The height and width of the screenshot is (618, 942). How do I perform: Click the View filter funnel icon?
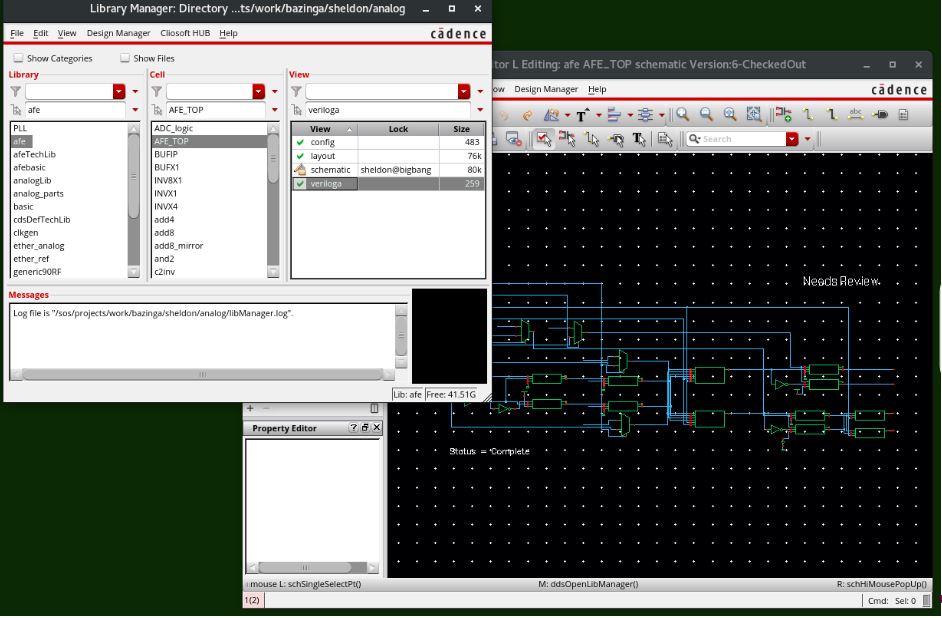tap(296, 91)
